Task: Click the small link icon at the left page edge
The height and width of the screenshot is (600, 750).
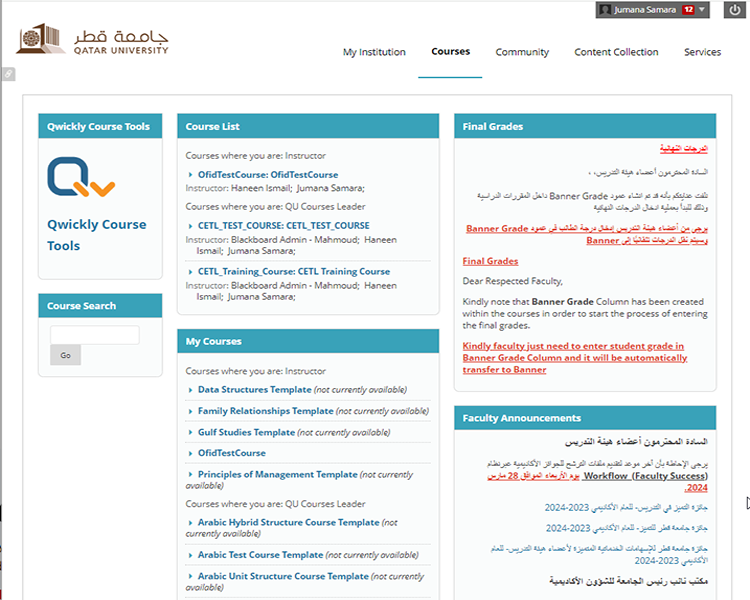Action: (8, 74)
